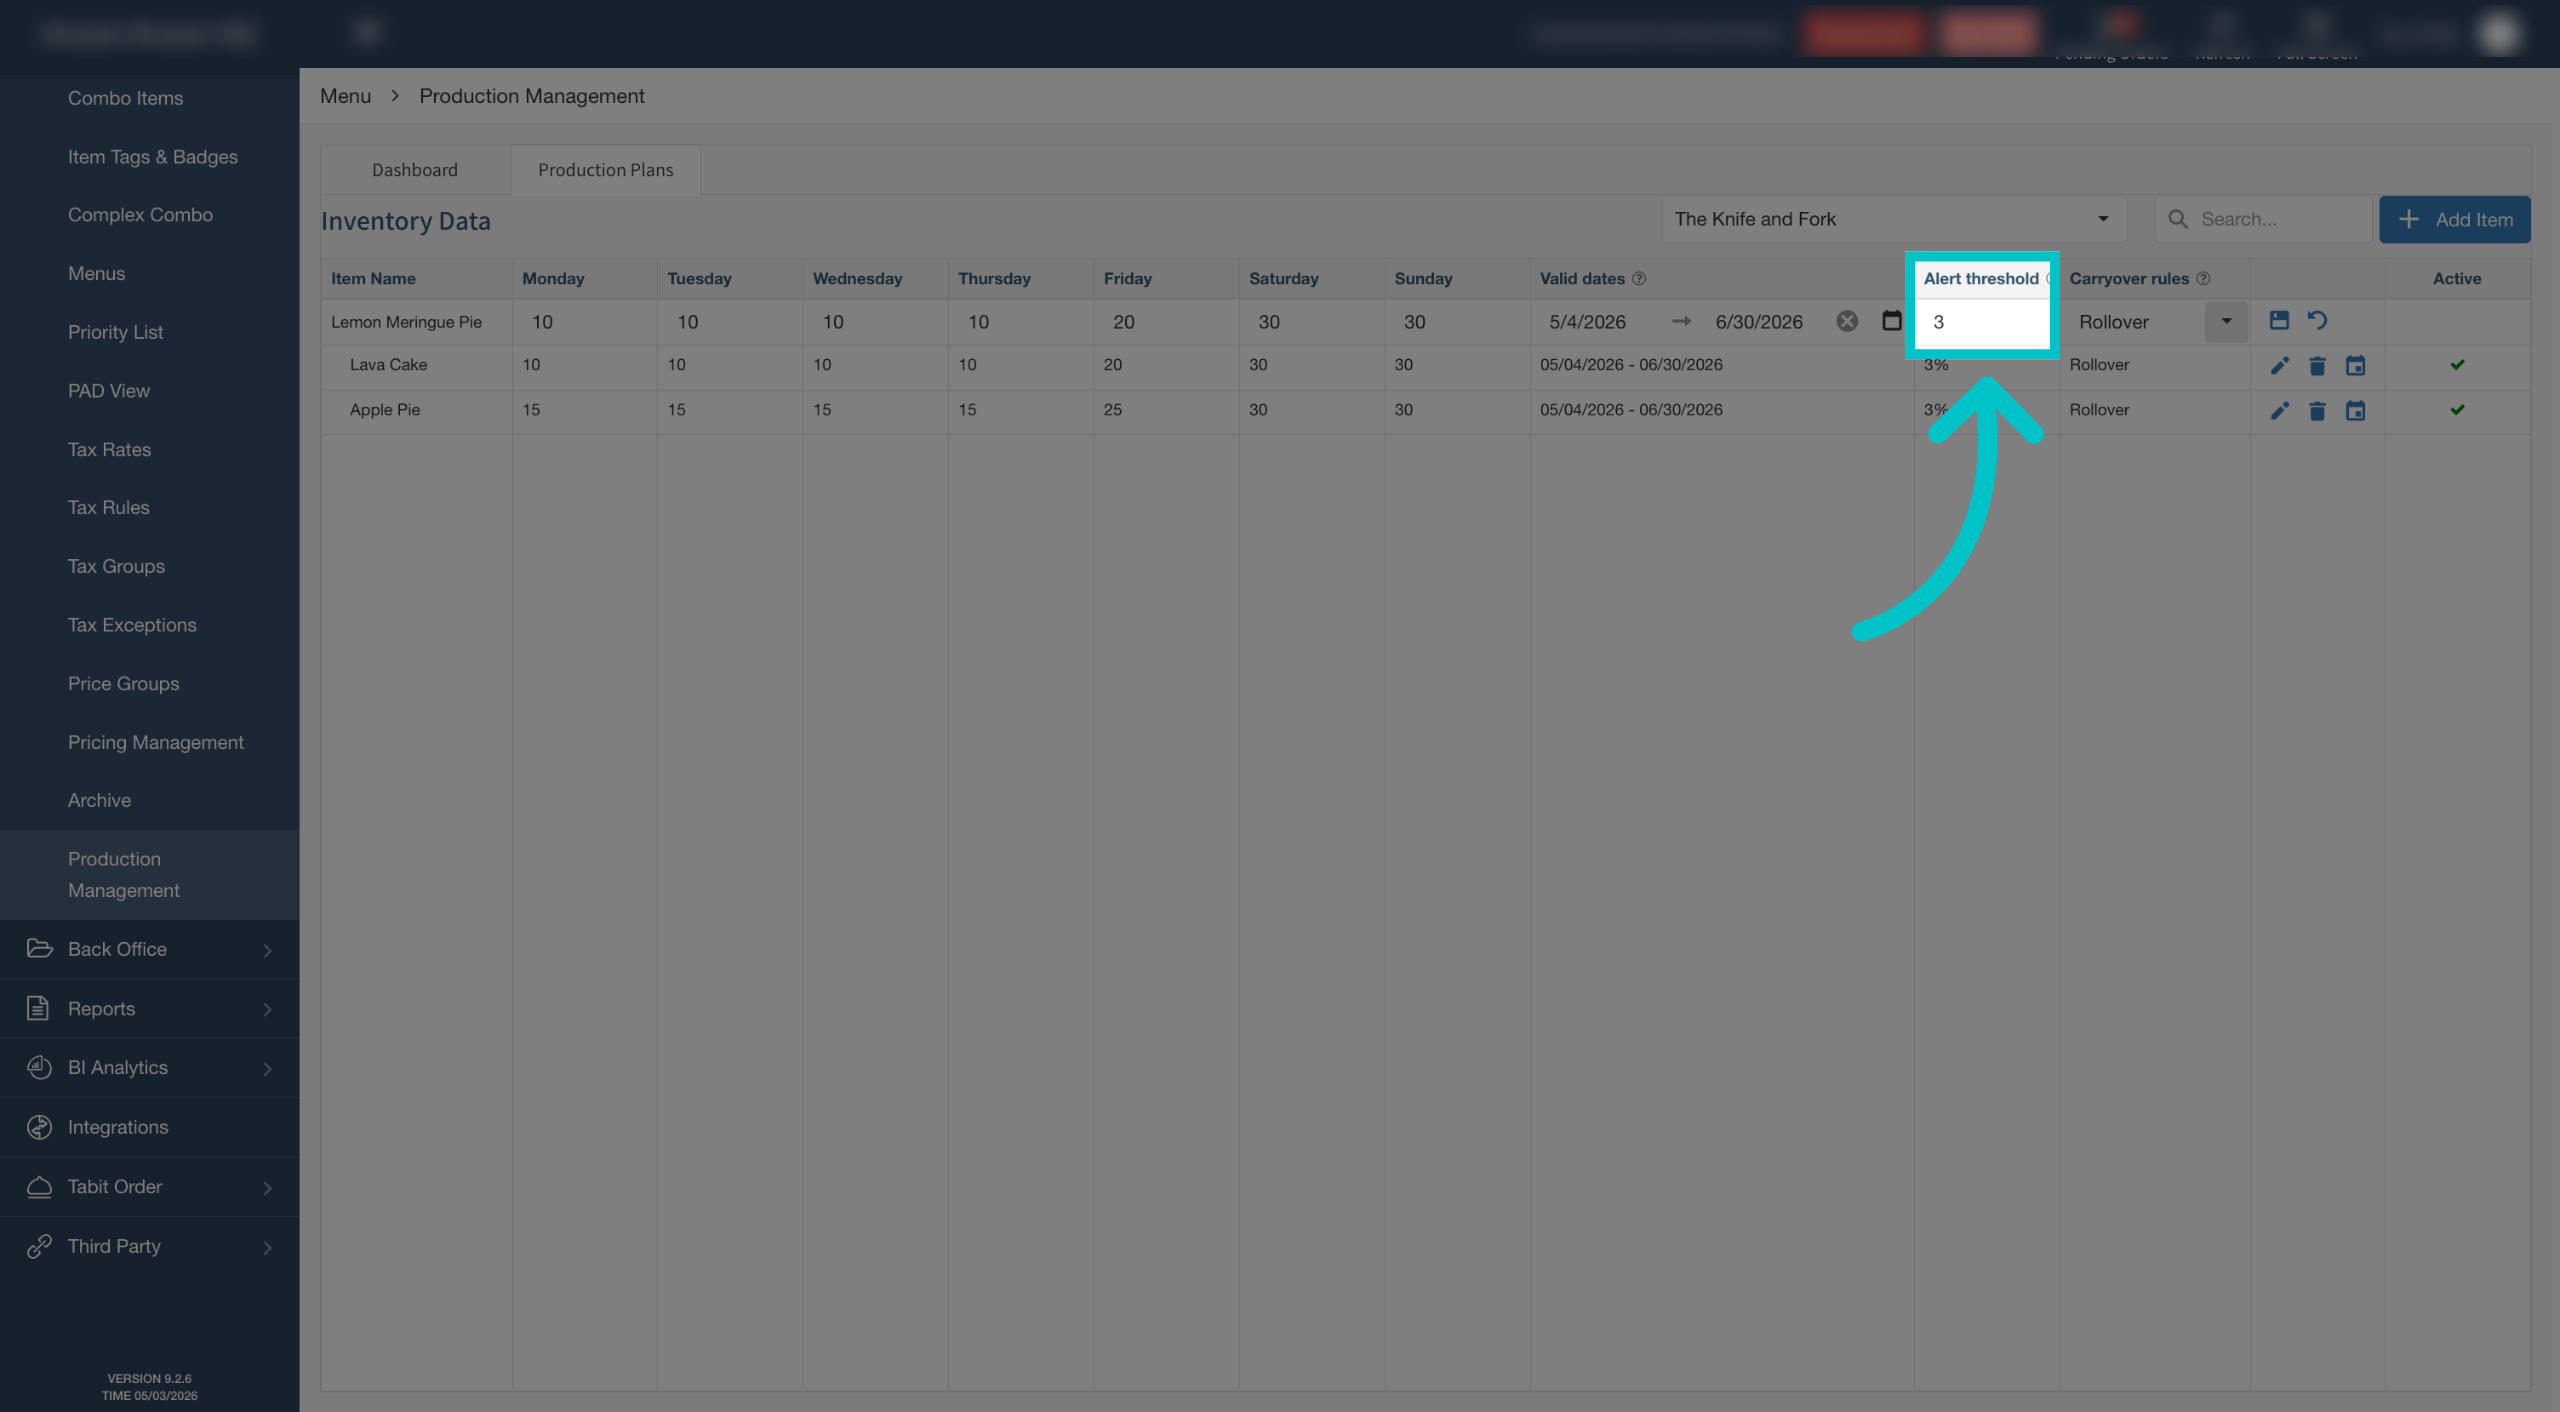Image resolution: width=2560 pixels, height=1412 pixels.
Task: Delete the Apple Pie row
Action: click(x=2317, y=410)
